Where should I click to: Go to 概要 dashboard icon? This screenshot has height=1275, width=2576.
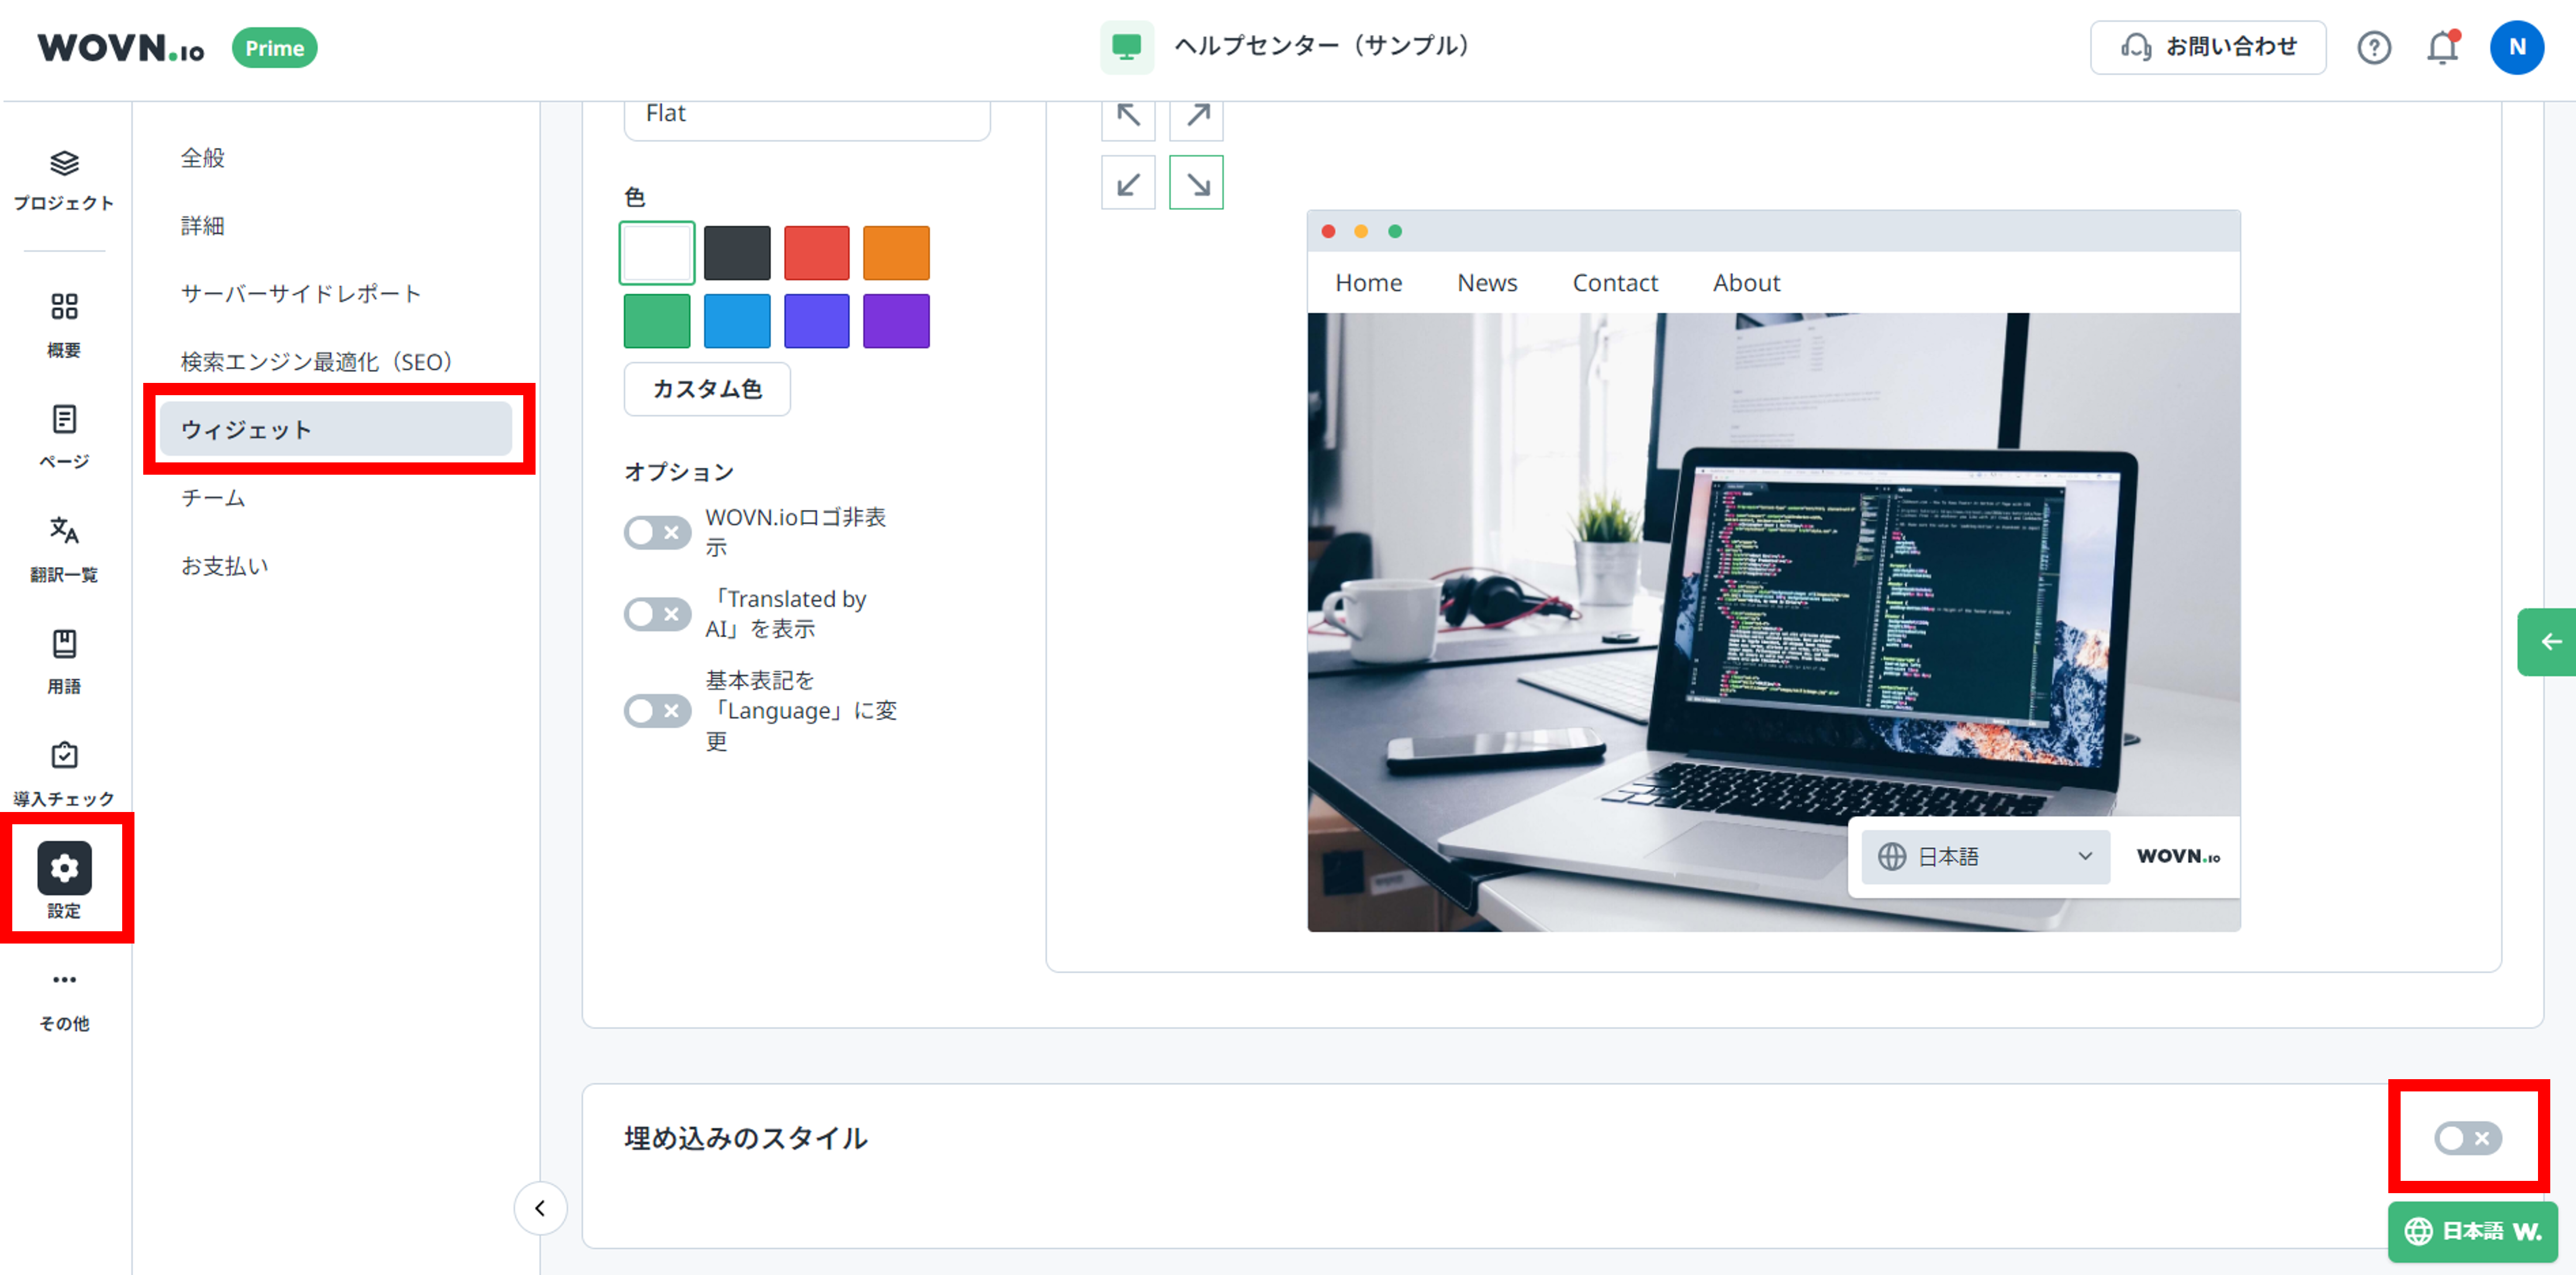click(x=64, y=306)
